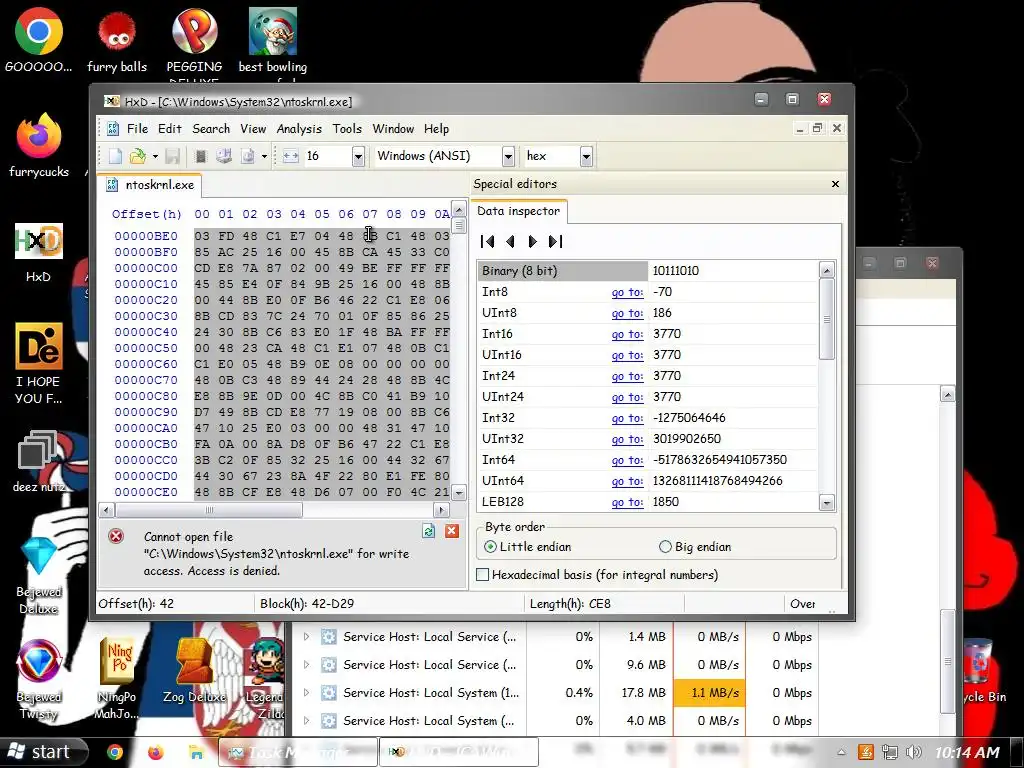
Task: Click the Windows start button
Action: (43, 752)
